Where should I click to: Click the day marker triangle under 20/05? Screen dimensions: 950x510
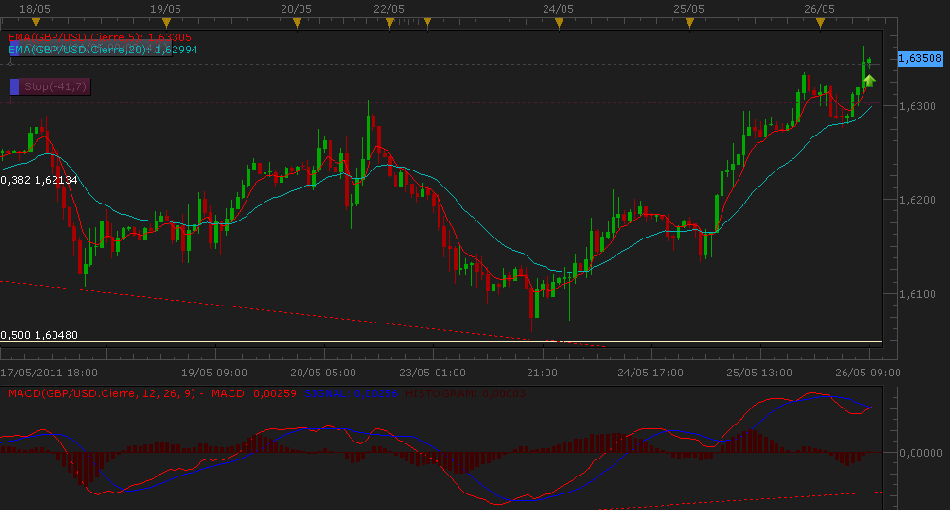pyautogui.click(x=296, y=21)
